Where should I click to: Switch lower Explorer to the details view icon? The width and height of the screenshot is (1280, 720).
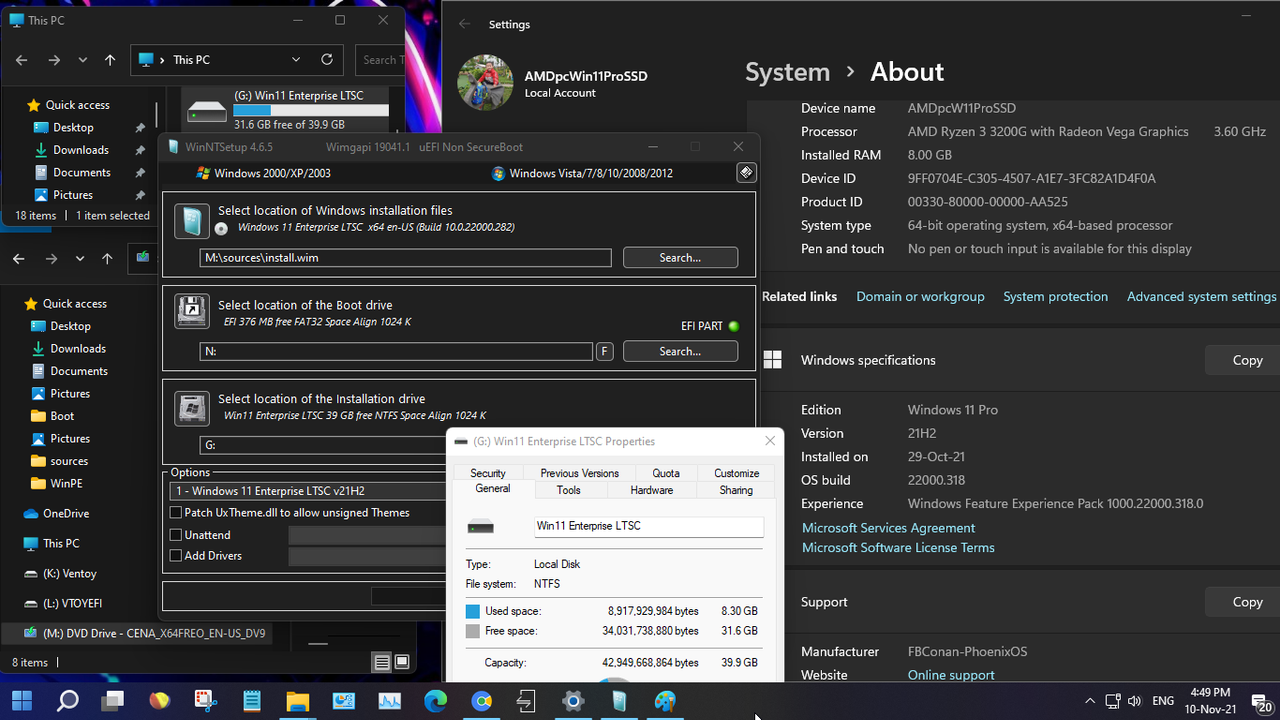[382, 662]
